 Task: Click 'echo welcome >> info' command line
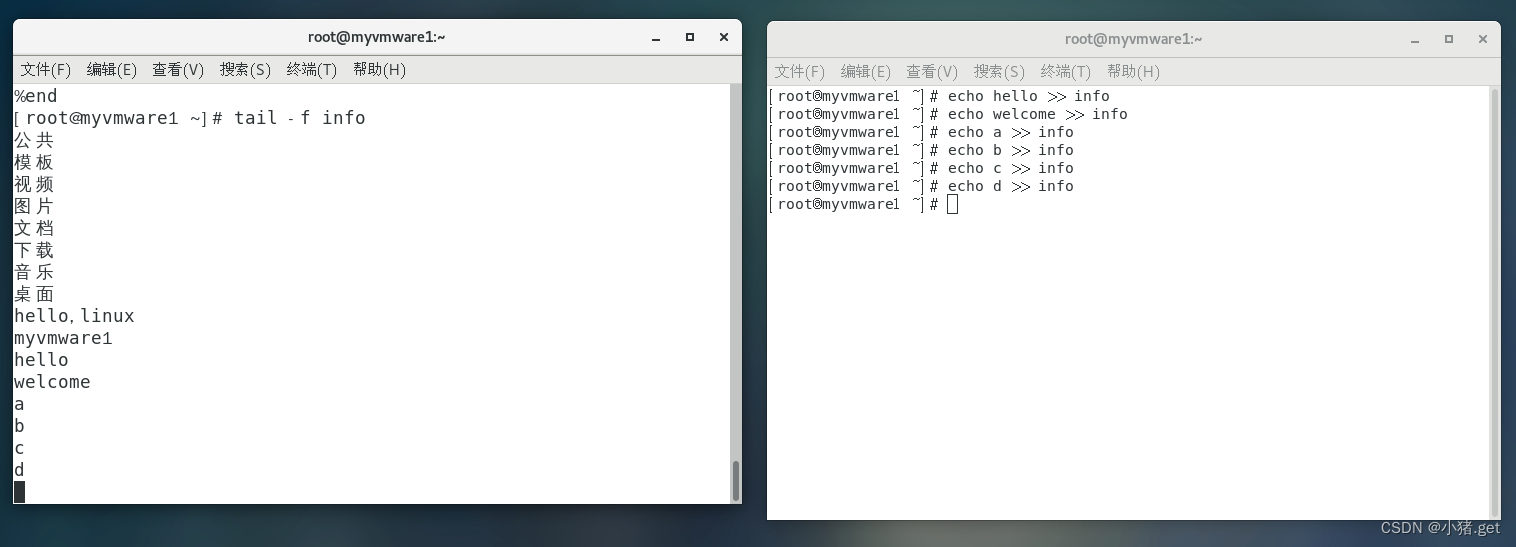pyautogui.click(x=1038, y=114)
